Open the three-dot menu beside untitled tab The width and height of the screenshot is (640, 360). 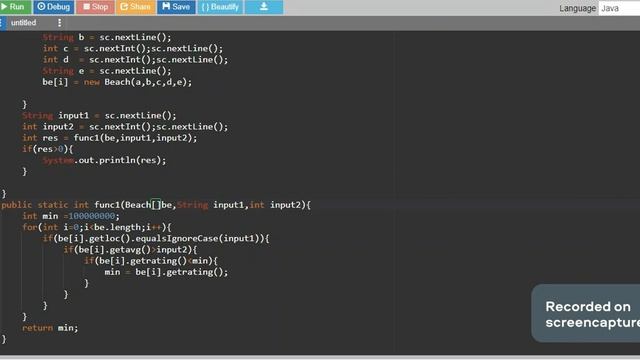(x=60, y=23)
